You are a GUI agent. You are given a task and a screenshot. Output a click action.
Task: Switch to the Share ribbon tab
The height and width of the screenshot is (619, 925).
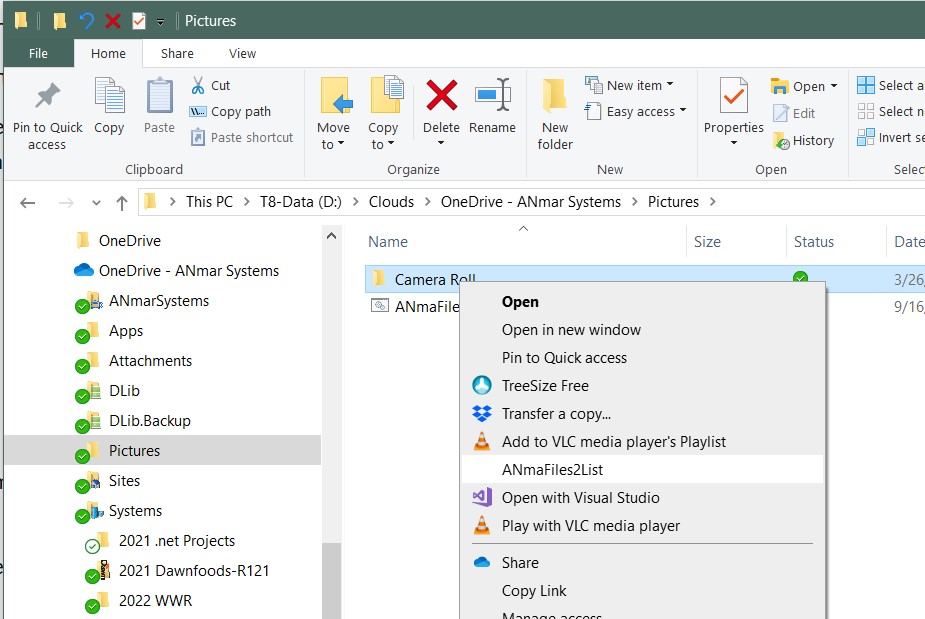pyautogui.click(x=177, y=54)
